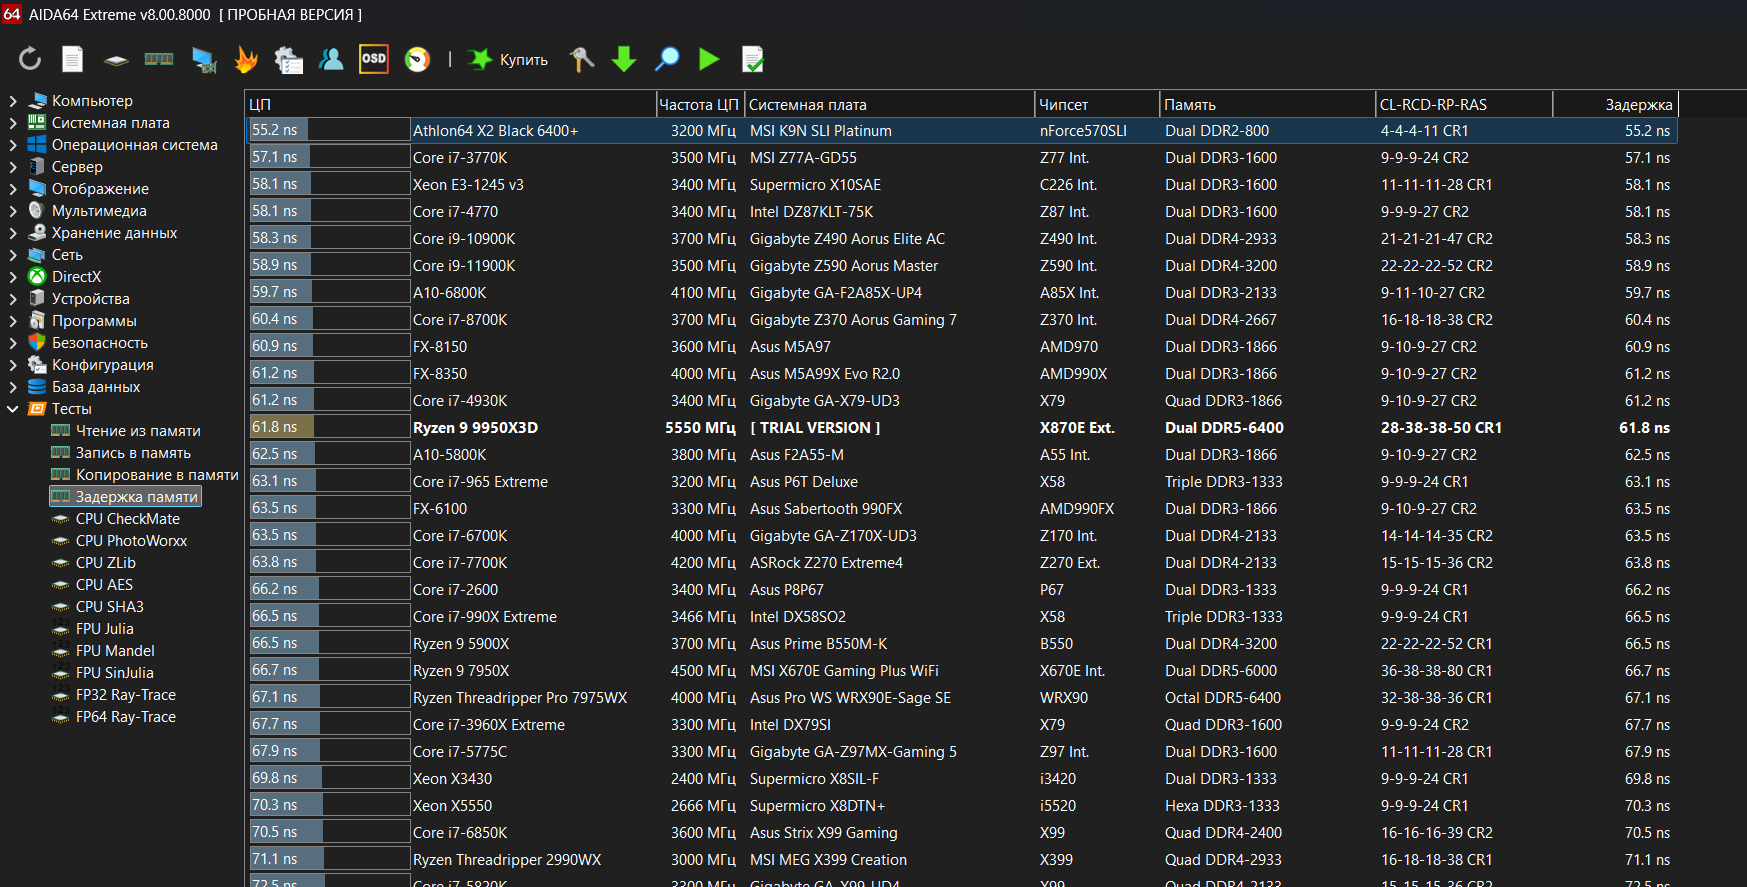Click the results document checkmark icon
This screenshot has width=1747, height=887.
753,60
